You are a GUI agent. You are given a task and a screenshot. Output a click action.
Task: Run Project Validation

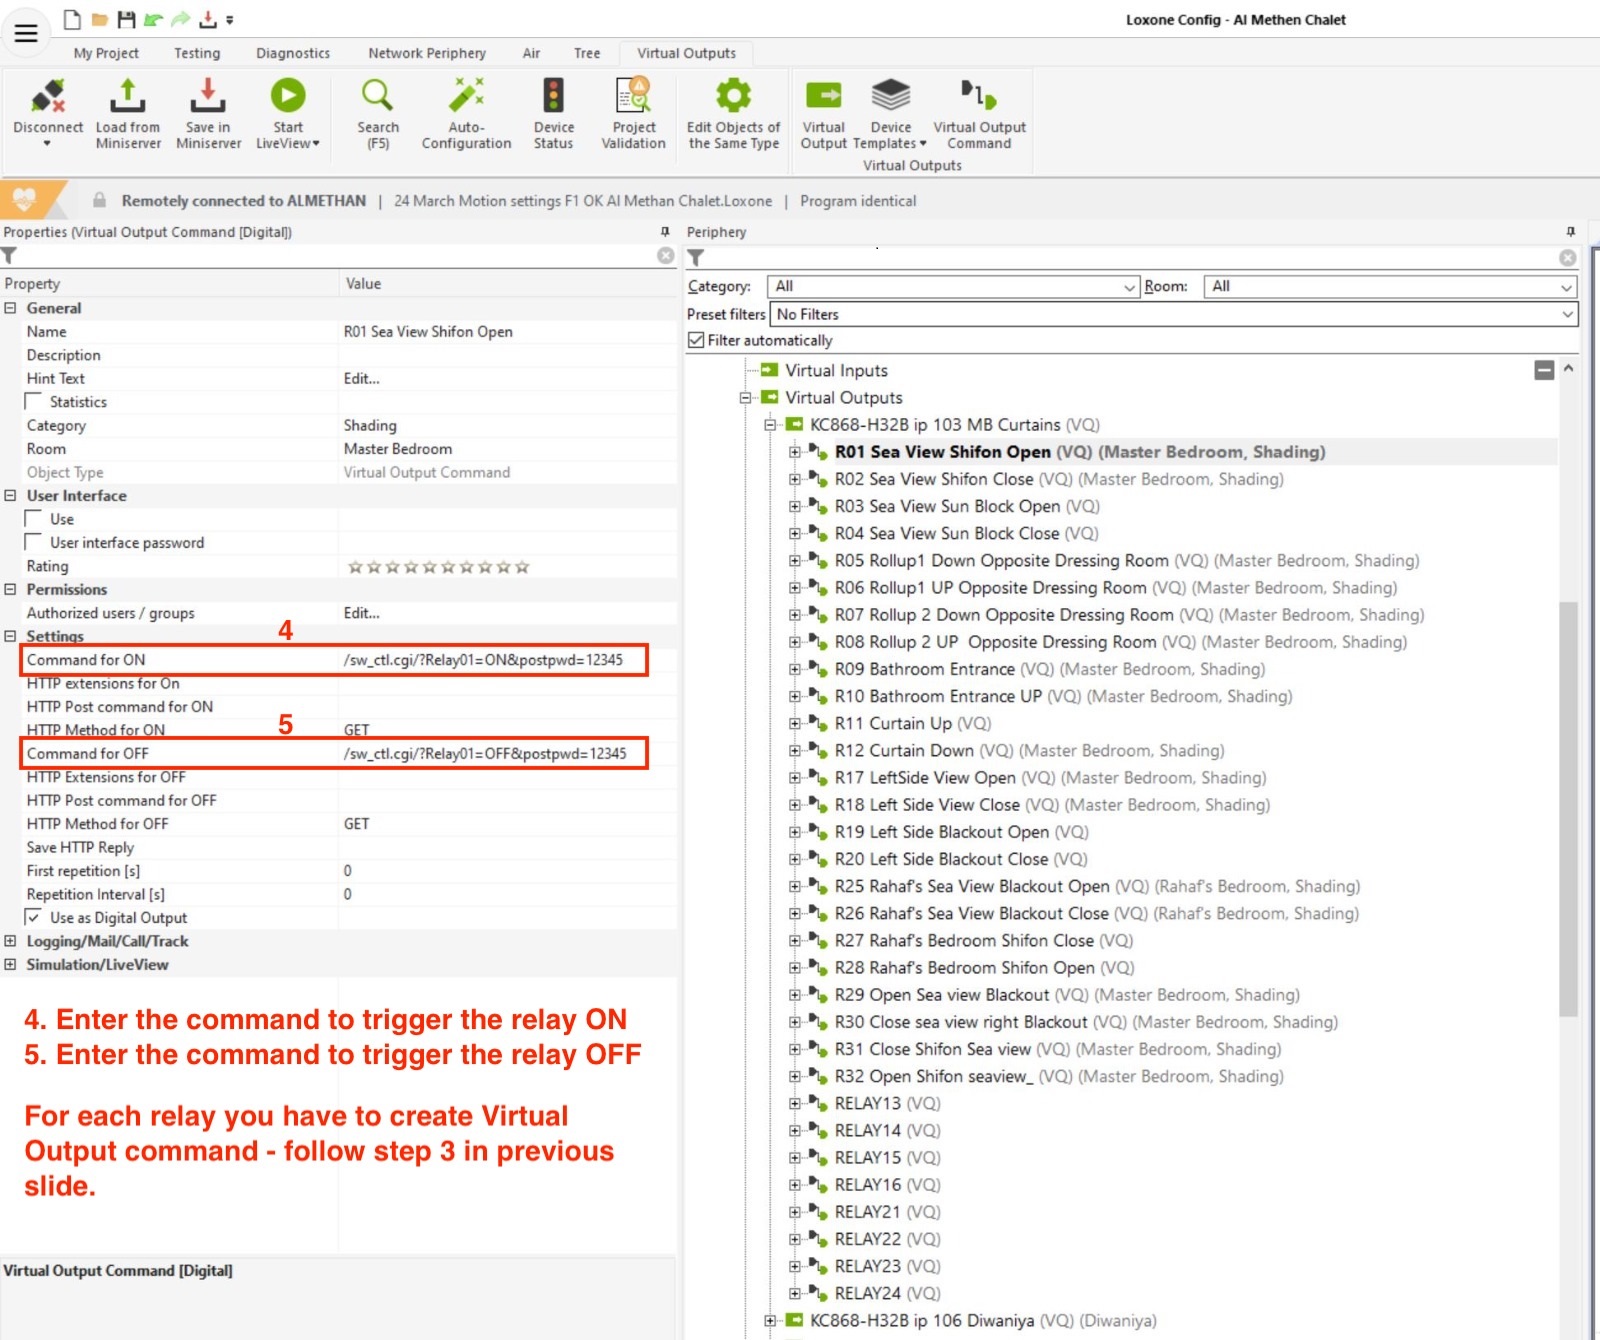633,97
